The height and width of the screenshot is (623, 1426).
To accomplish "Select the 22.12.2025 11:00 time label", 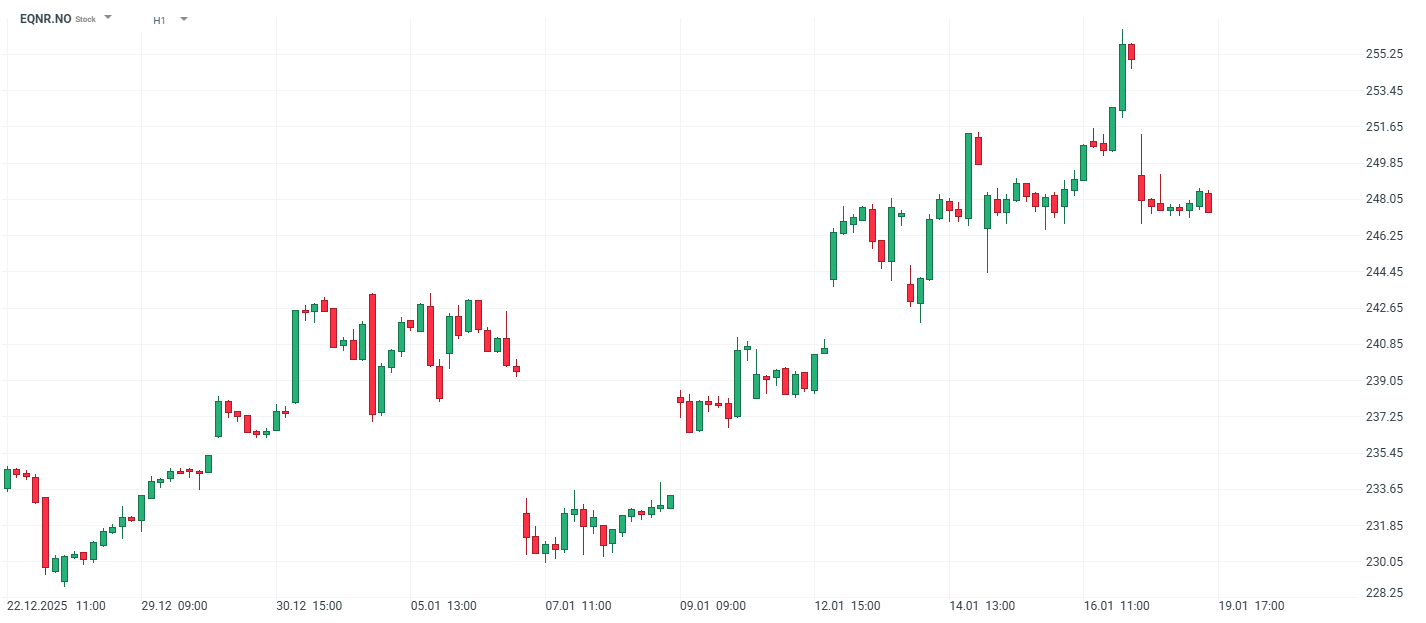I will (56, 606).
